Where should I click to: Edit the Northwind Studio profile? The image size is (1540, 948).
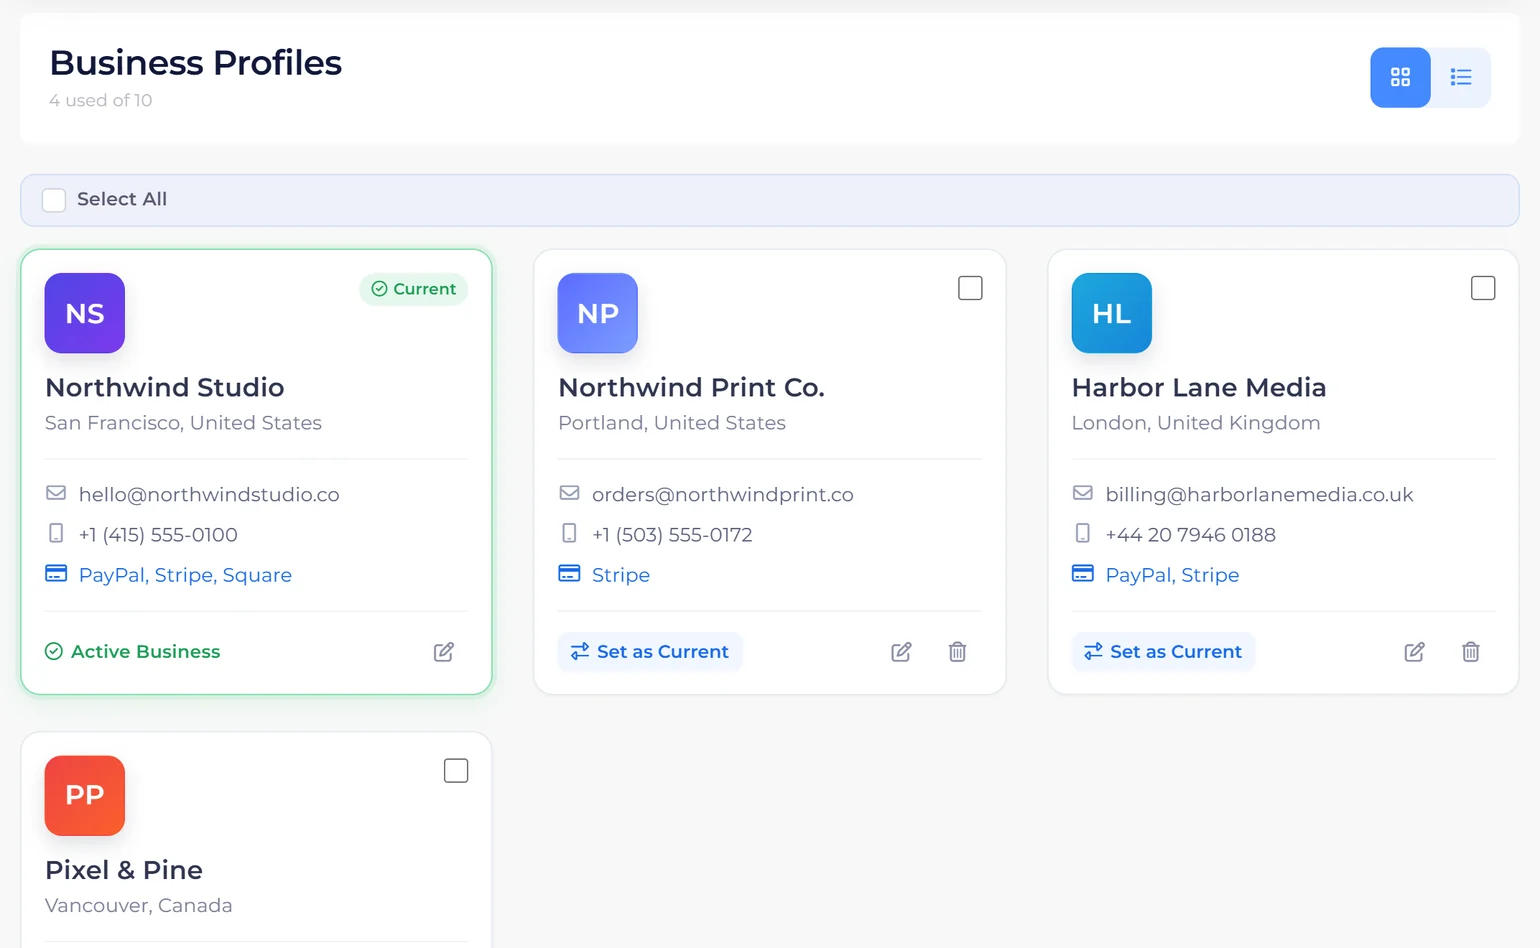[444, 652]
